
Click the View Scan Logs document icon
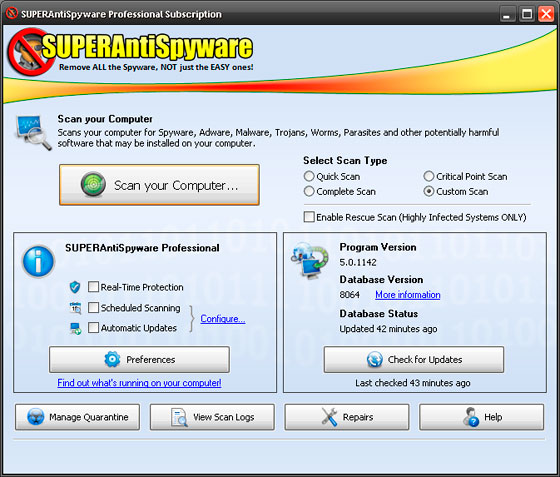(179, 417)
